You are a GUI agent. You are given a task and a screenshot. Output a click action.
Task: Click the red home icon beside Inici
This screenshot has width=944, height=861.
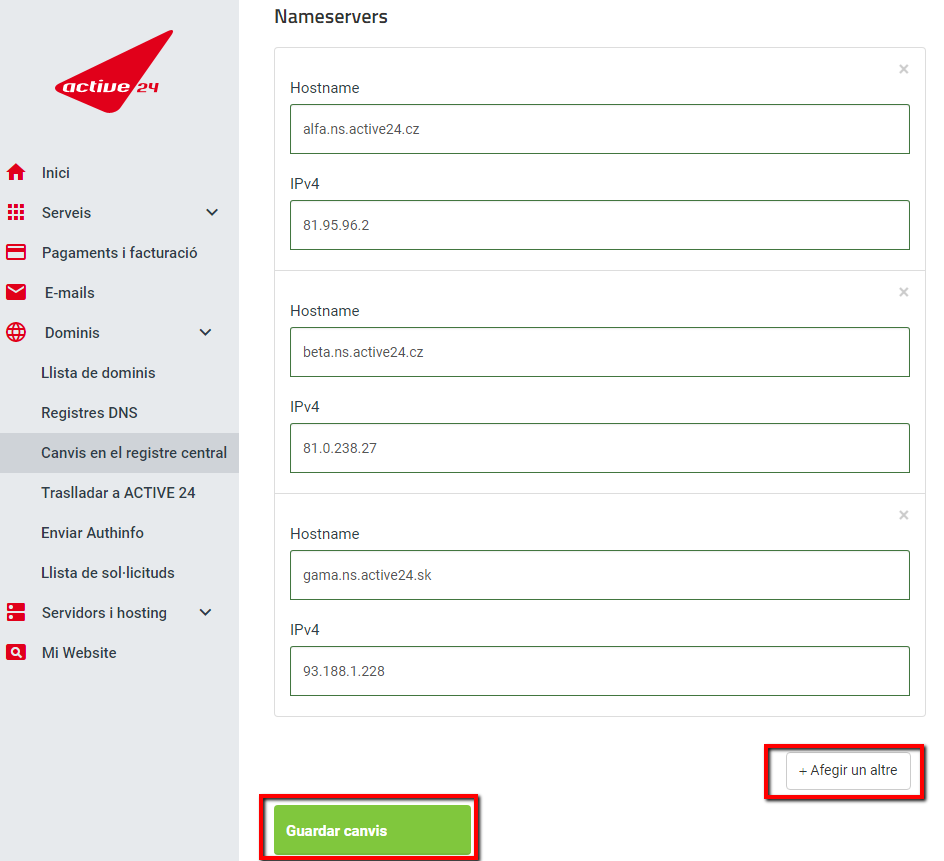16,172
